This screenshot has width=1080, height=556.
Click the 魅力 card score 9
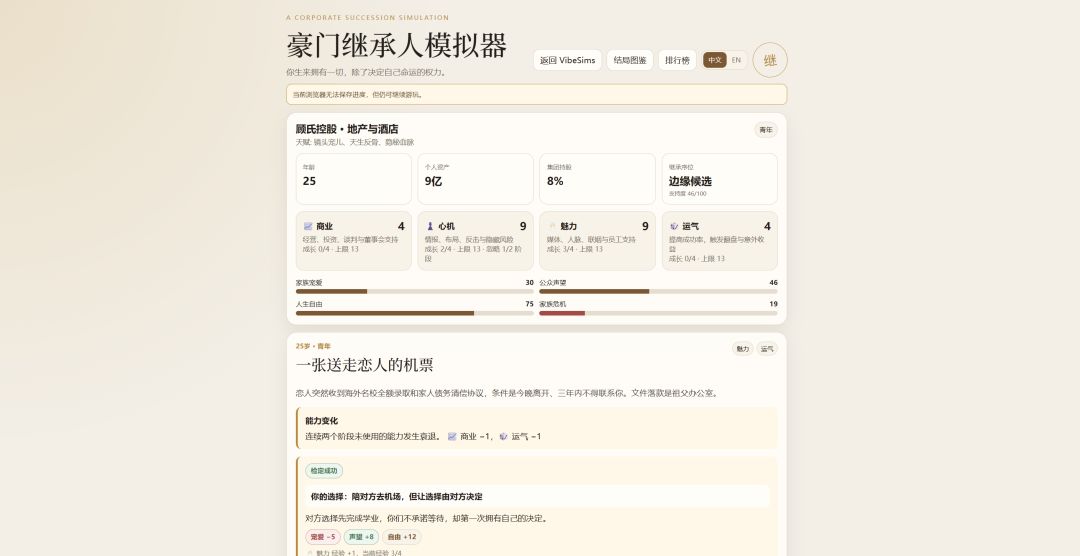tap(645, 226)
